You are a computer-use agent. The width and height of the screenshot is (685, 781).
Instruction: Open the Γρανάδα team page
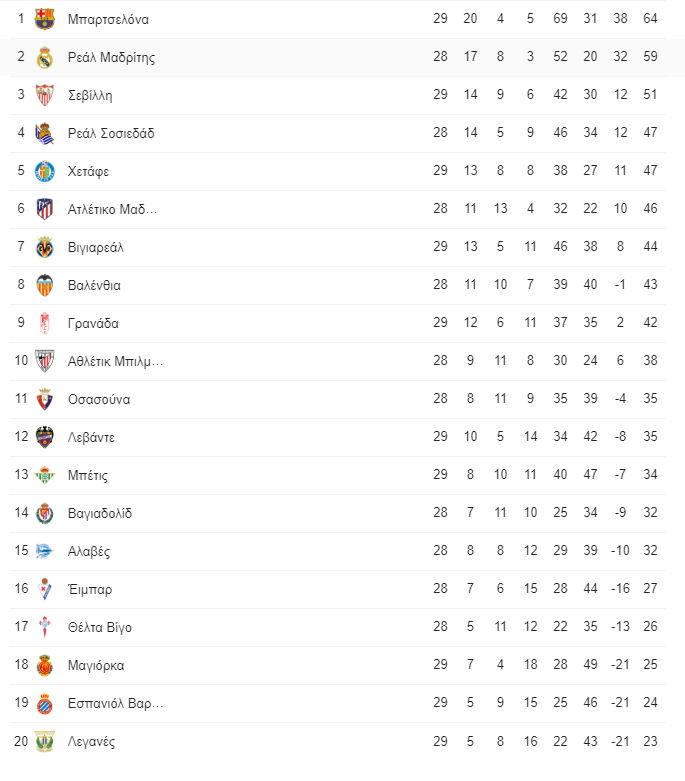[93, 323]
